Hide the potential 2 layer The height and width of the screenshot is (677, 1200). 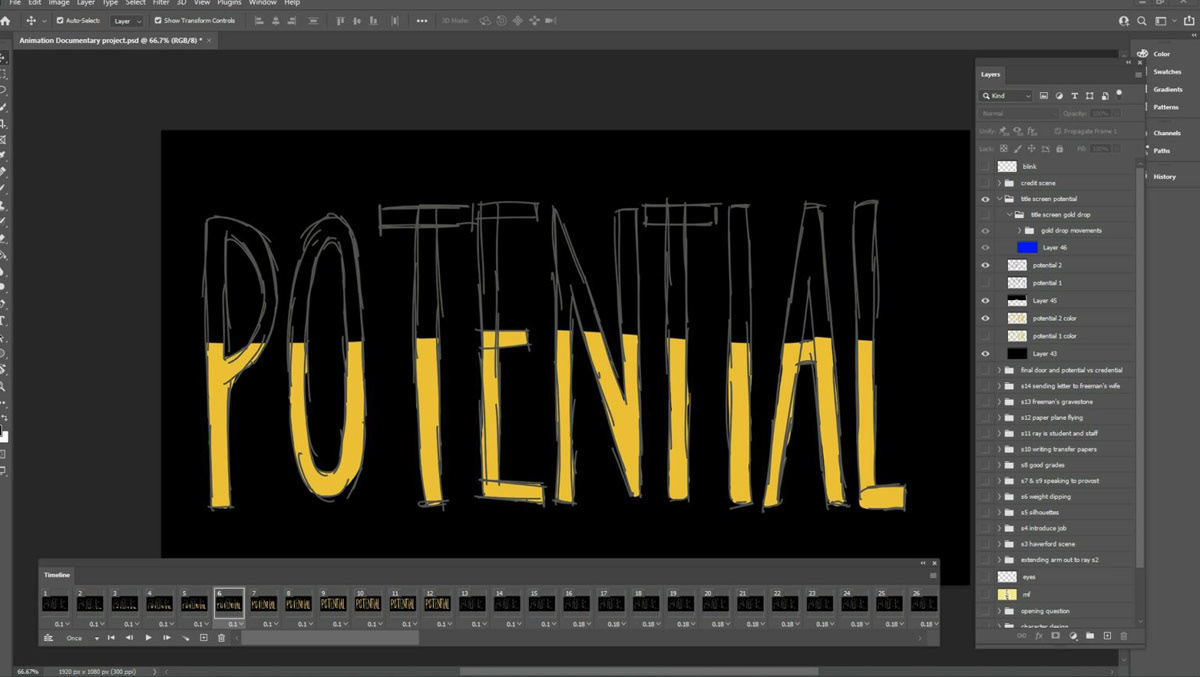[985, 265]
